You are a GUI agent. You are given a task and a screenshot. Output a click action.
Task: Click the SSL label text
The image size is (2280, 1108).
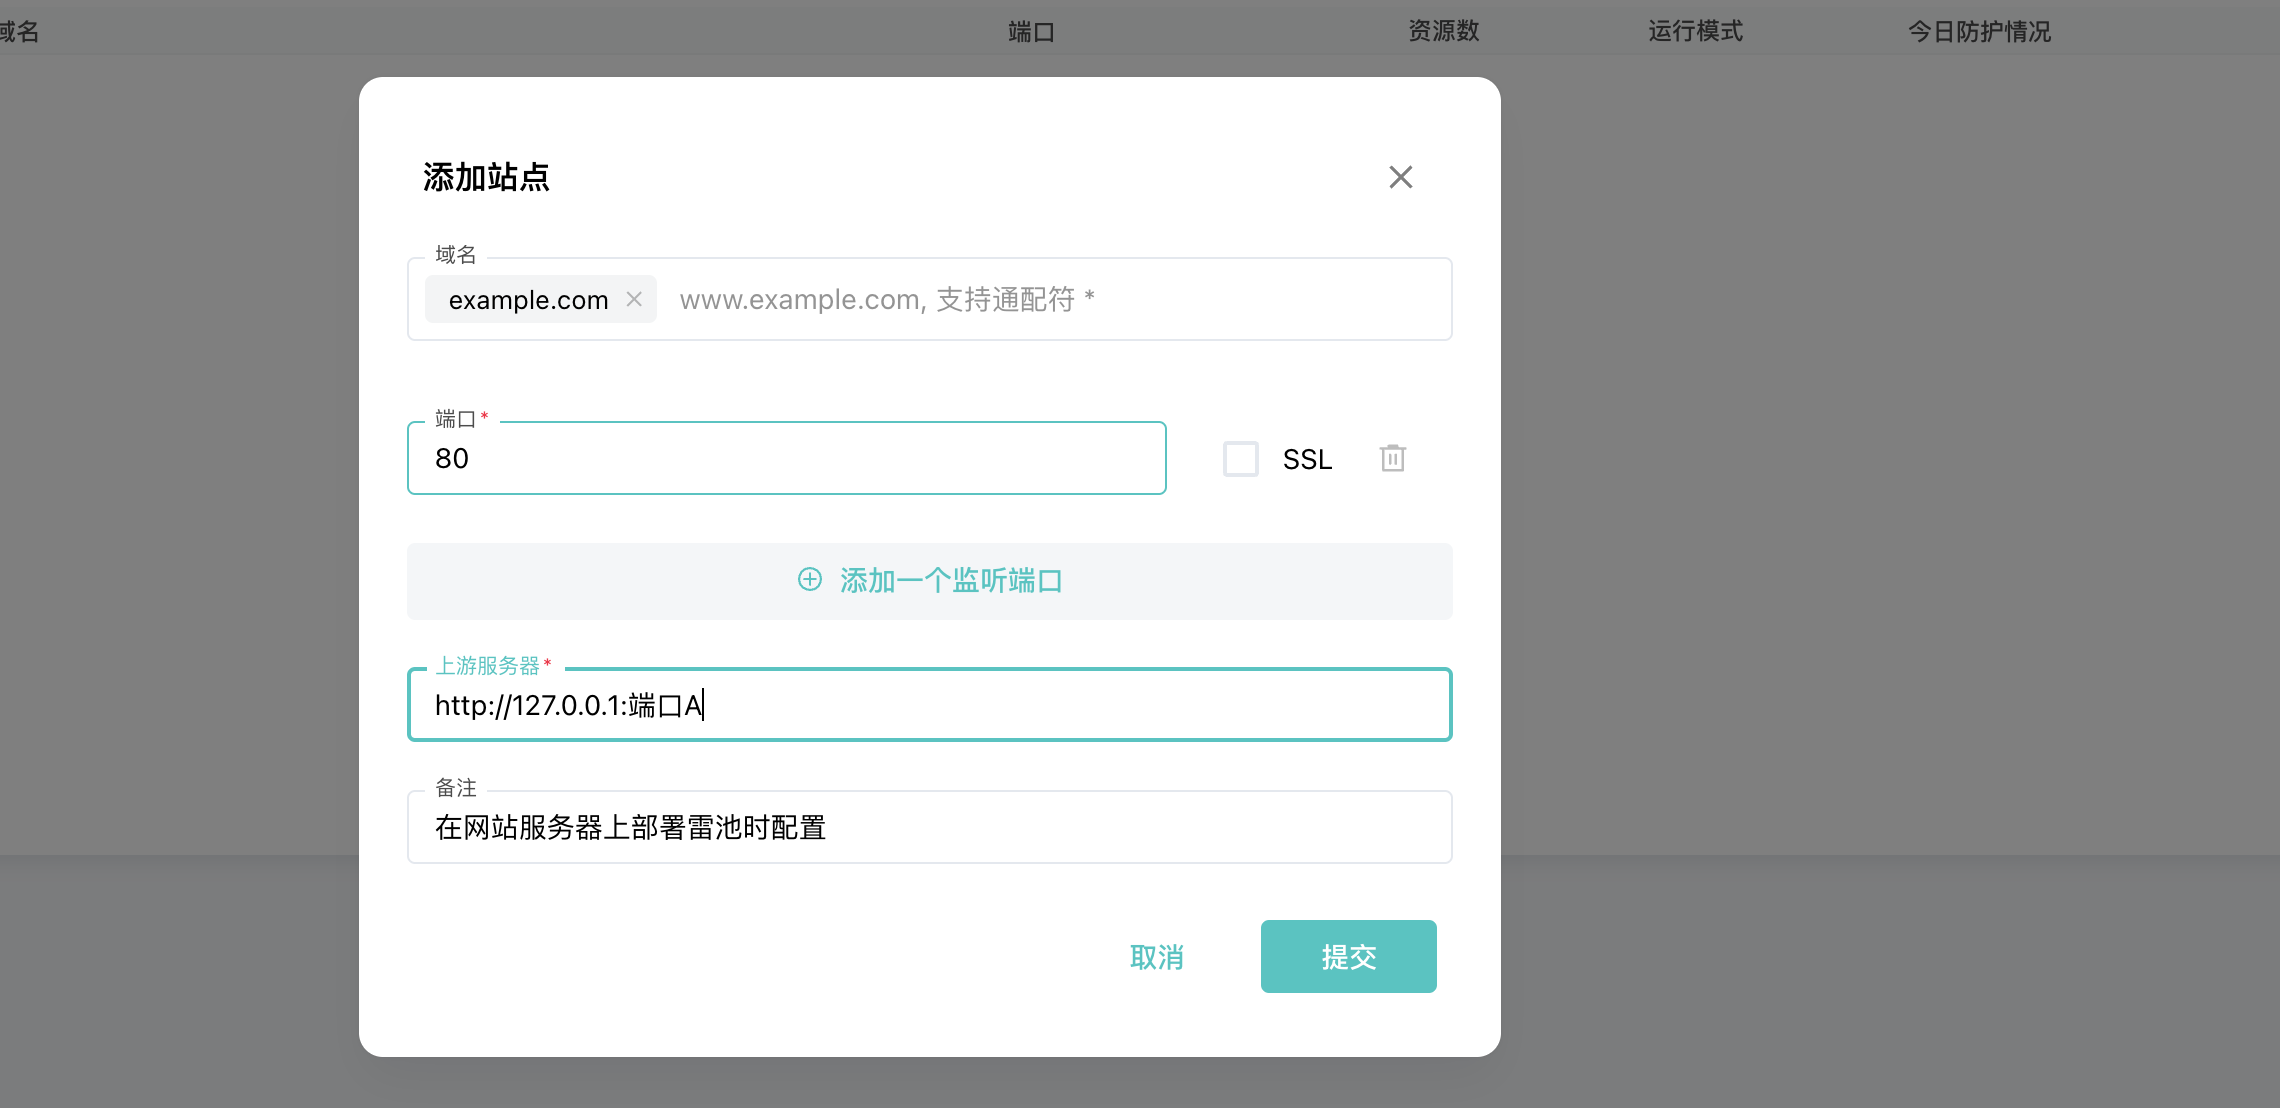[1307, 459]
